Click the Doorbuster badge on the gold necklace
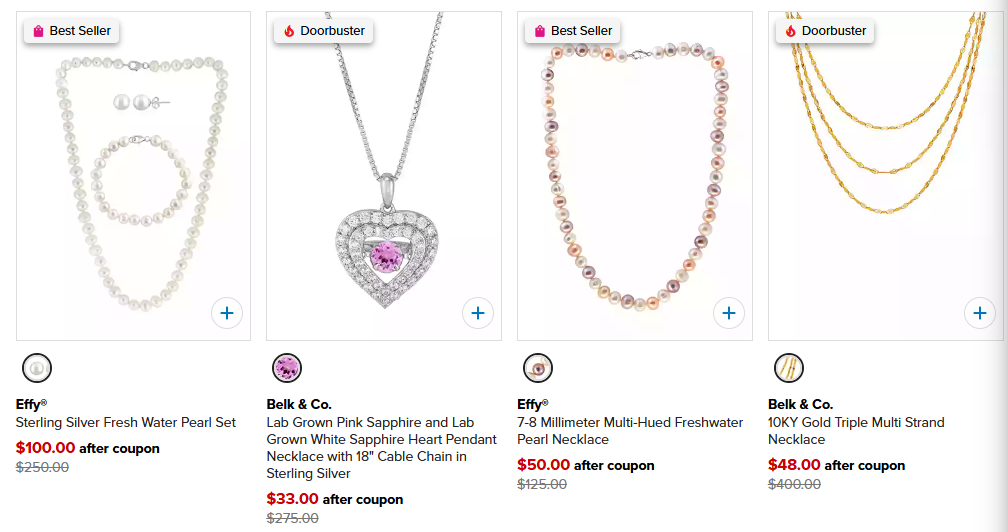Image resolution: width=1007 pixels, height=532 pixels. [825, 31]
